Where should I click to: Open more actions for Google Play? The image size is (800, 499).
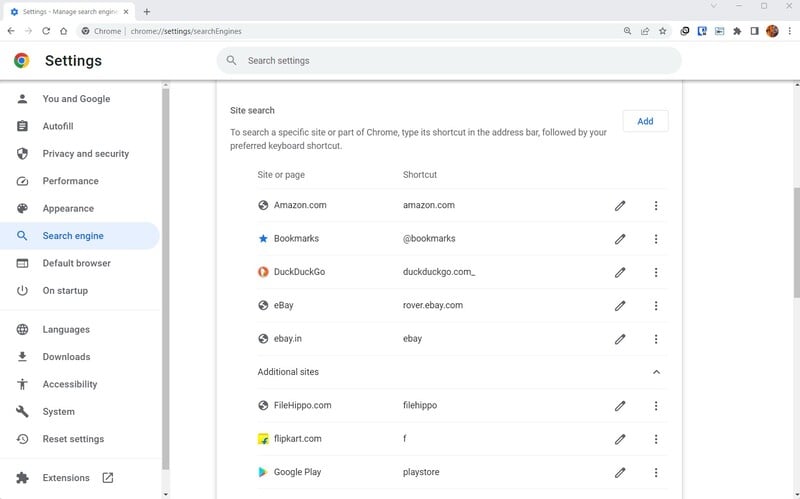click(x=656, y=472)
